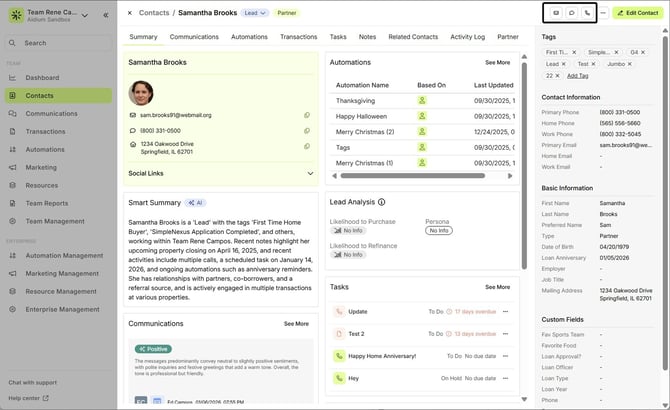This screenshot has width=670, height=410.
Task: Open more options for Update task
Action: tap(506, 311)
